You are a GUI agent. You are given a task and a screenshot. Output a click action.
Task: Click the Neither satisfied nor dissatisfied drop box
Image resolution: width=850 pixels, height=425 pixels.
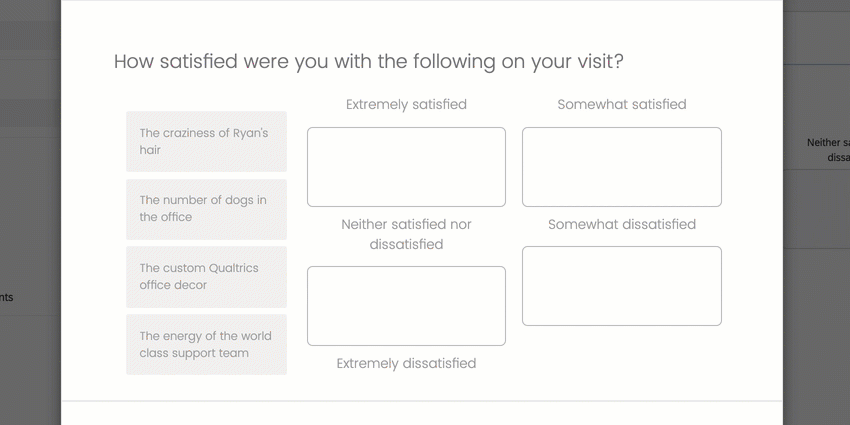406,306
